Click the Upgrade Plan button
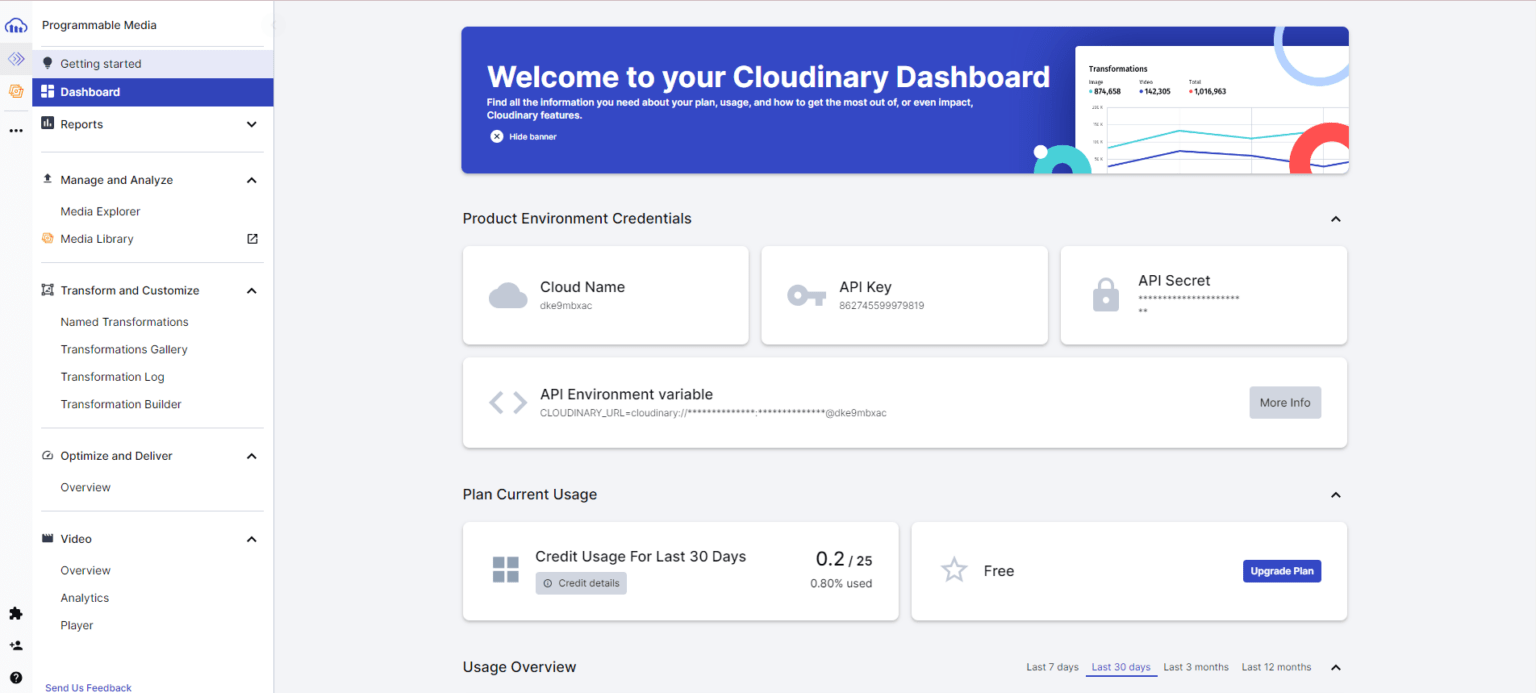The height and width of the screenshot is (693, 1536). (x=1281, y=570)
